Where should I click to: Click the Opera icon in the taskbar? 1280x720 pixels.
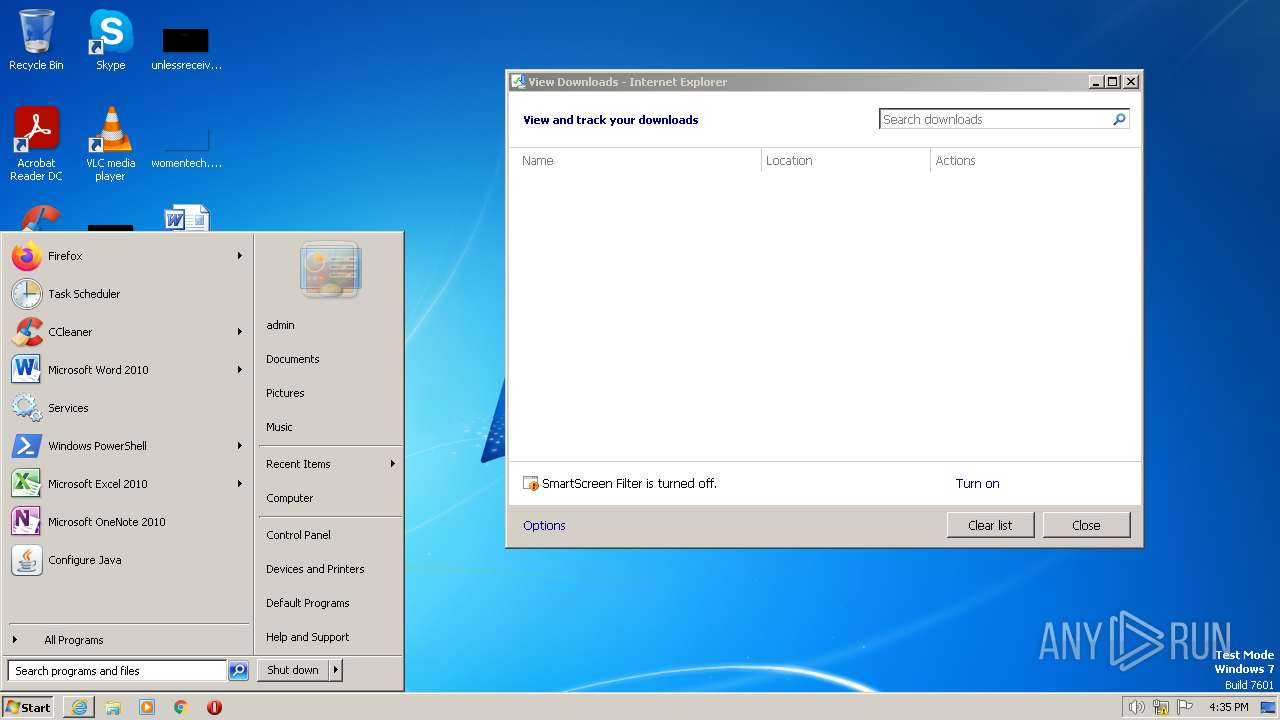(x=214, y=707)
